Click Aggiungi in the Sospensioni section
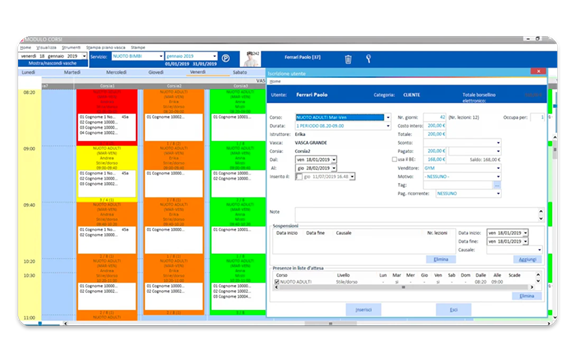This screenshot has height=362, width=576. click(x=527, y=259)
